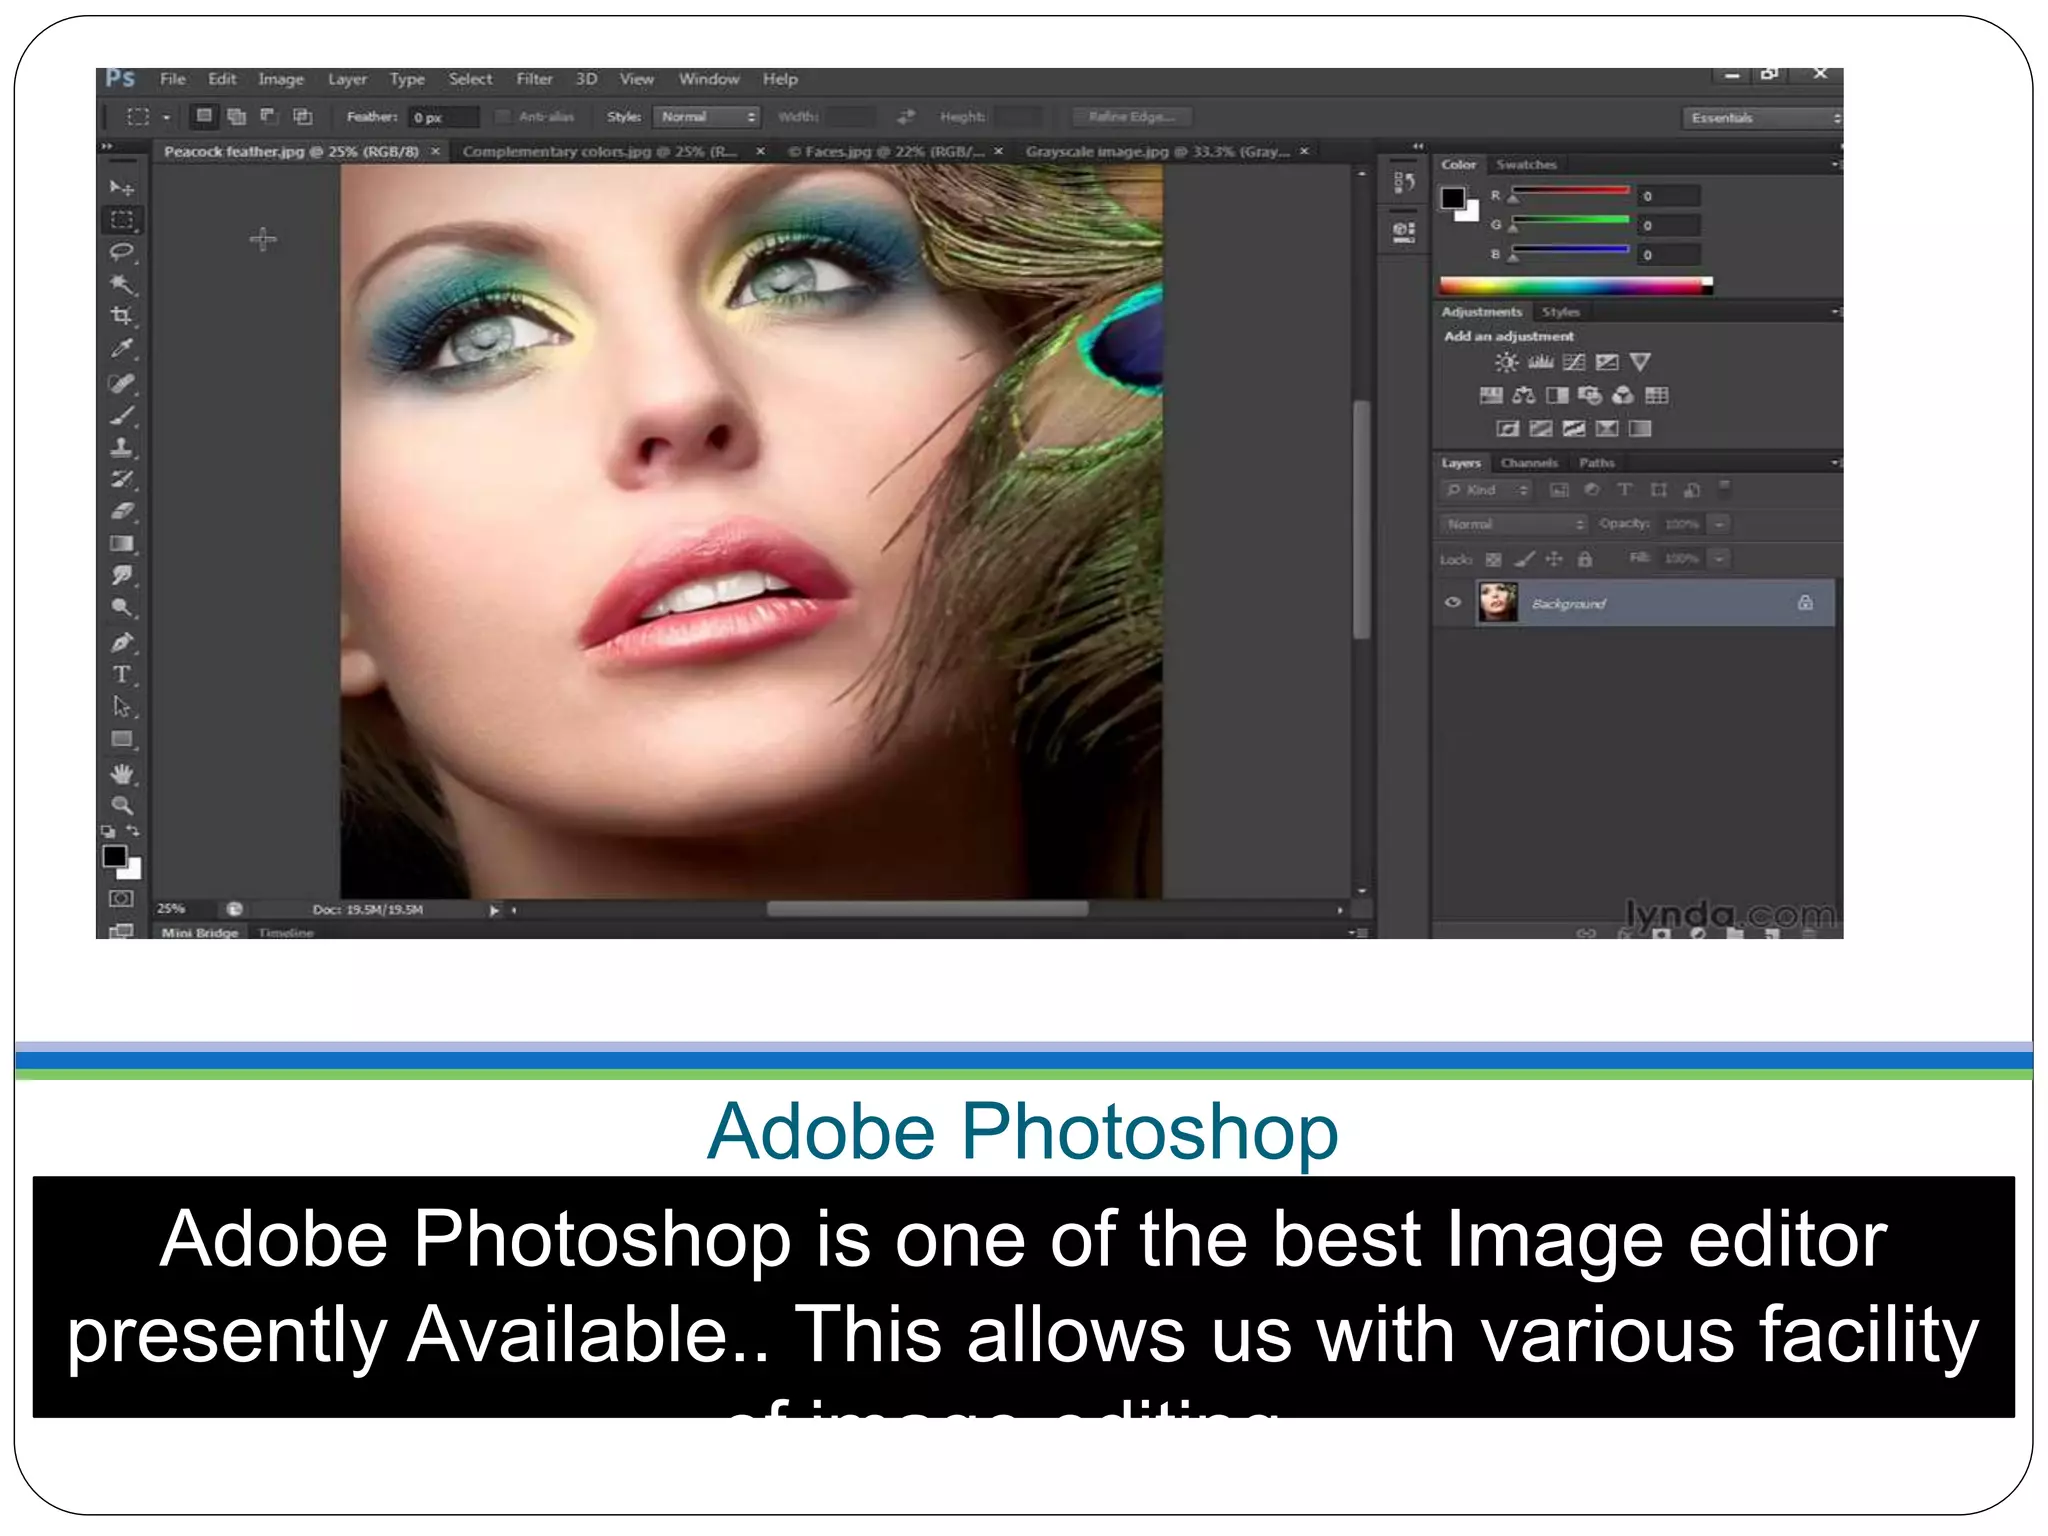Open the Window menu

pos(709,79)
